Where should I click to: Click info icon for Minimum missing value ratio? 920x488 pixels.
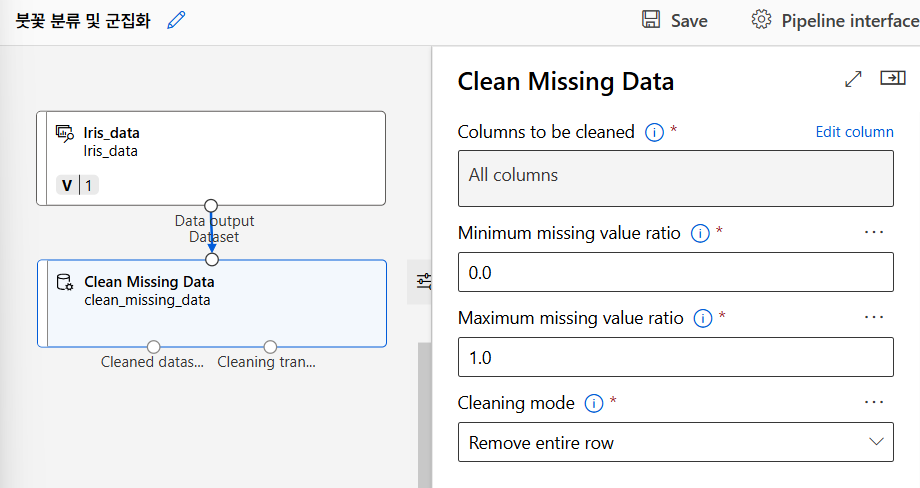[x=700, y=233]
